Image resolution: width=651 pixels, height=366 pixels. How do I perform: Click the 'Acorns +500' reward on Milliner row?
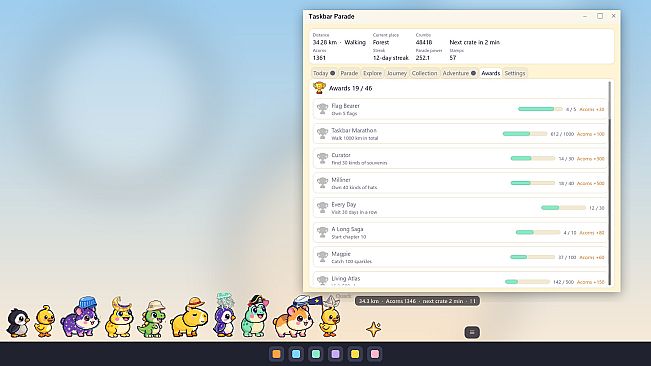tap(590, 183)
